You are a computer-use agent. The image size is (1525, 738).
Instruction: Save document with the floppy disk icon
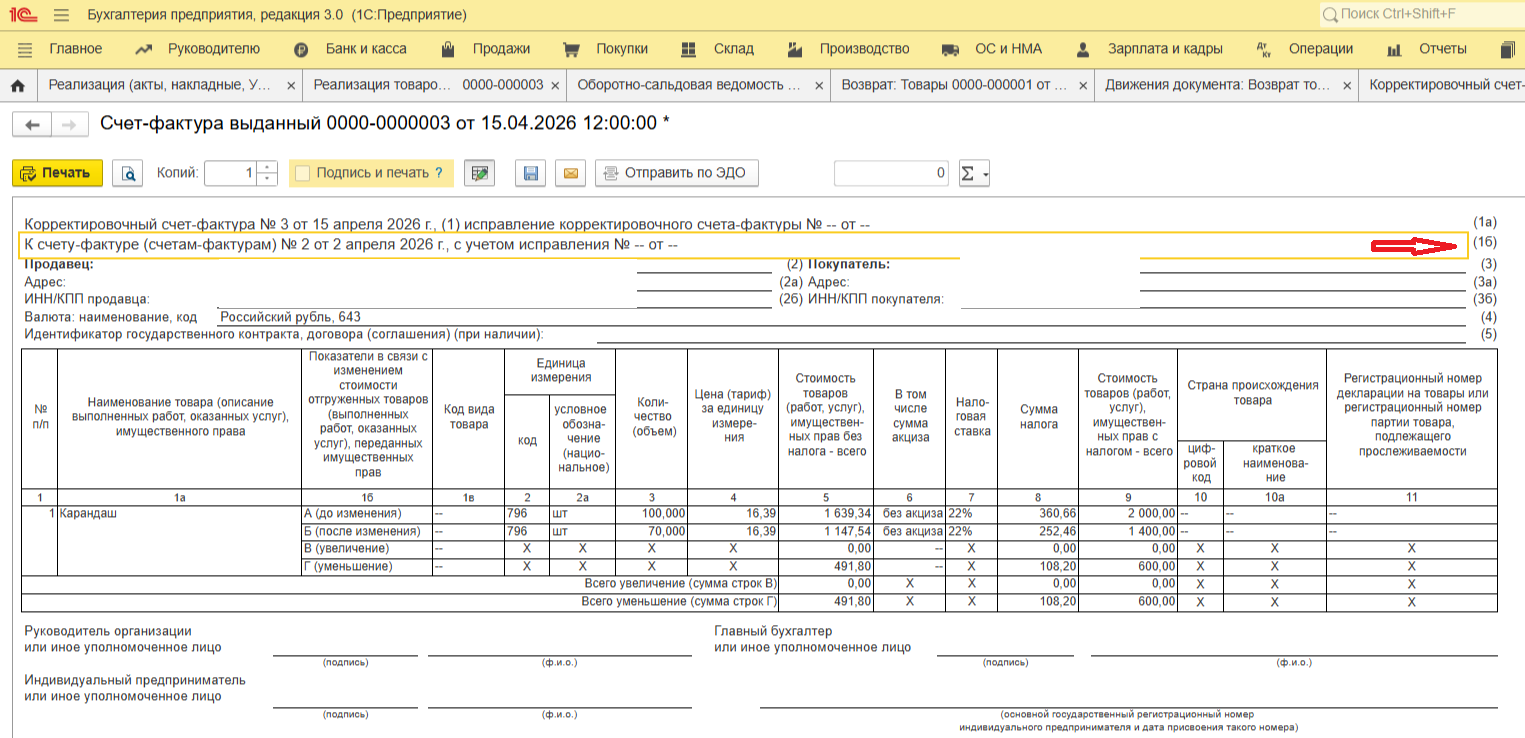coord(531,173)
